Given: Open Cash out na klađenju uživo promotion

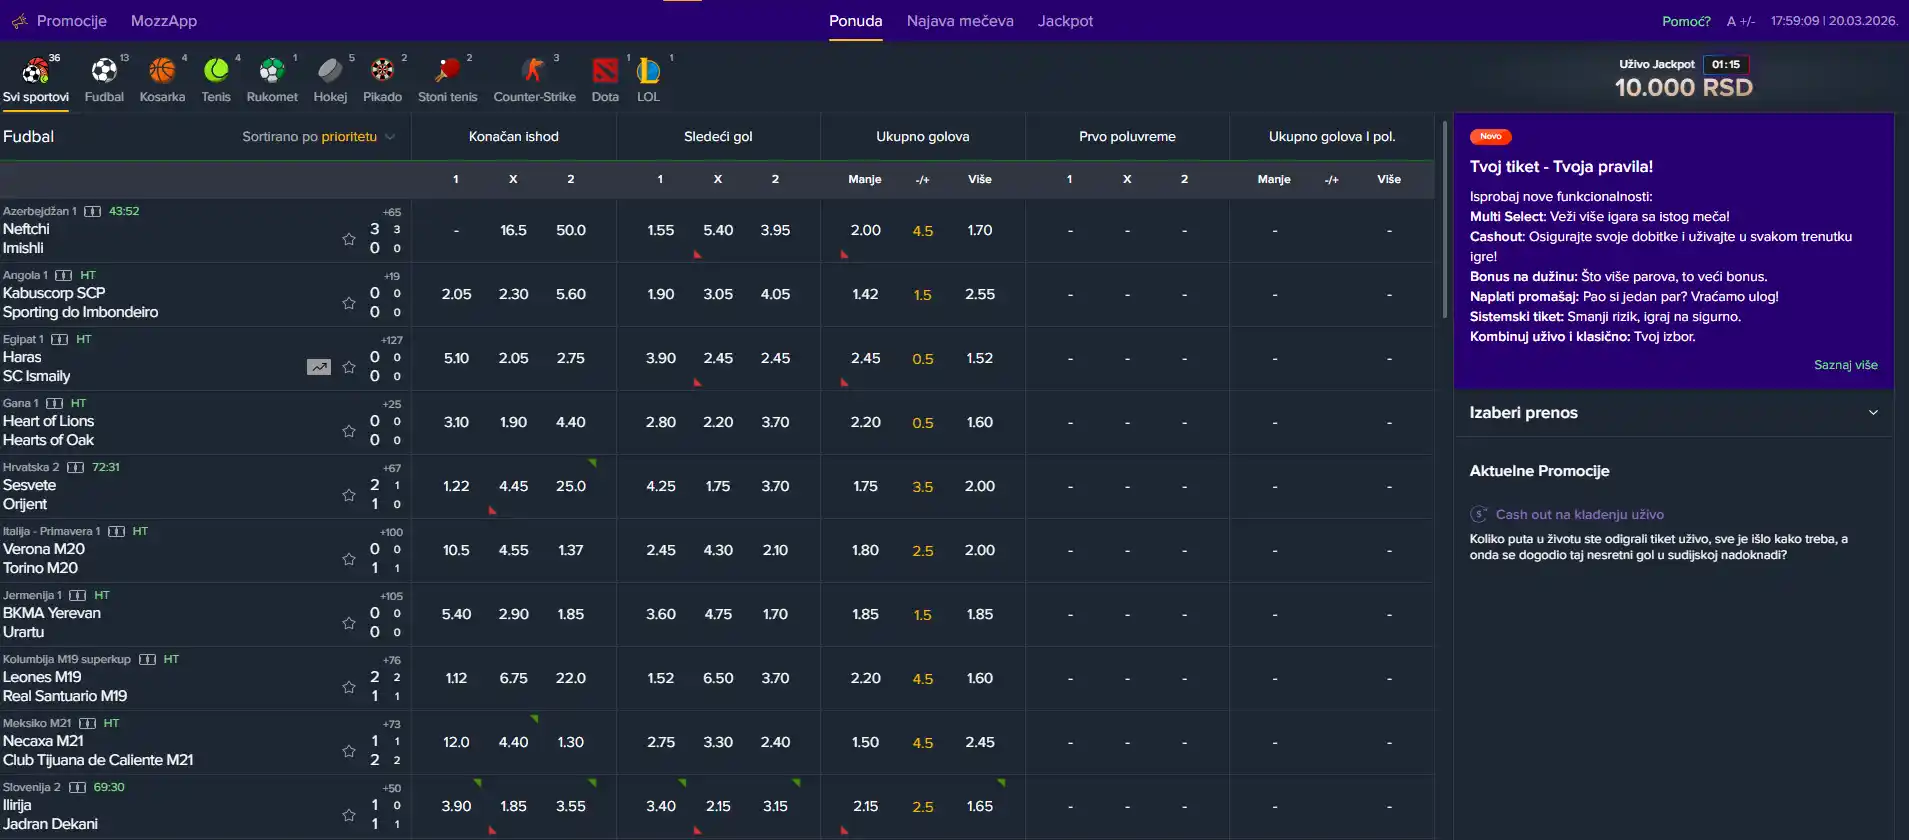Looking at the screenshot, I should point(1579,515).
